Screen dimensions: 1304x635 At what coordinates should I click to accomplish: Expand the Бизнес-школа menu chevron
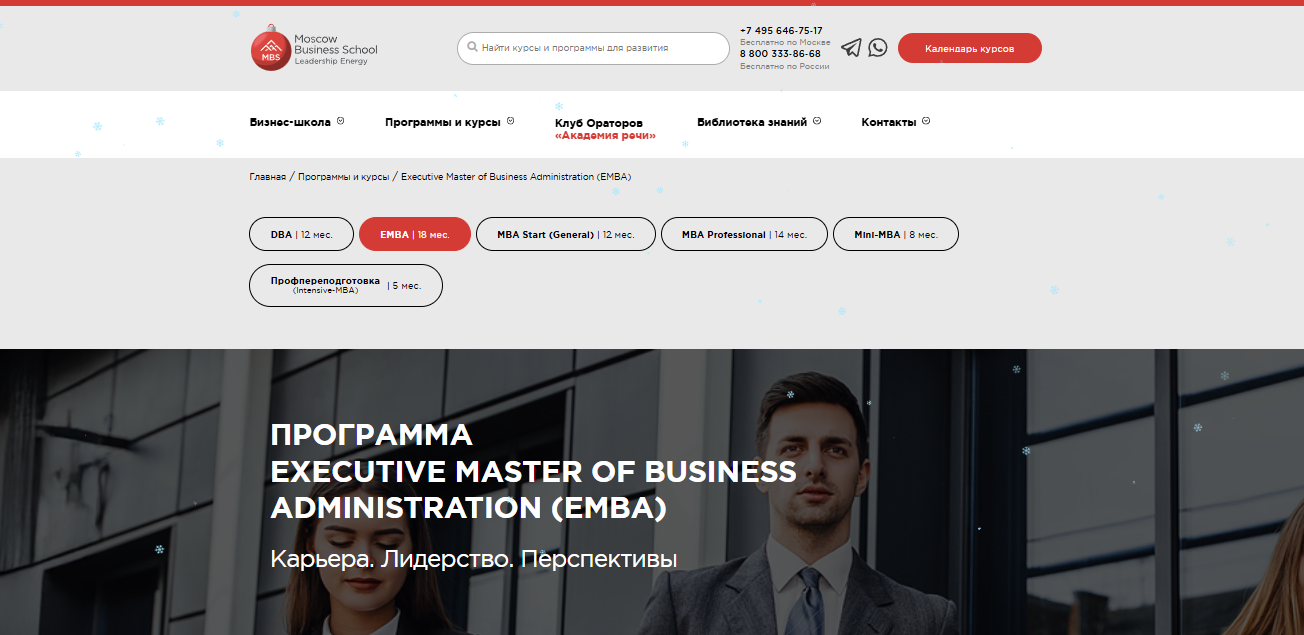point(341,121)
